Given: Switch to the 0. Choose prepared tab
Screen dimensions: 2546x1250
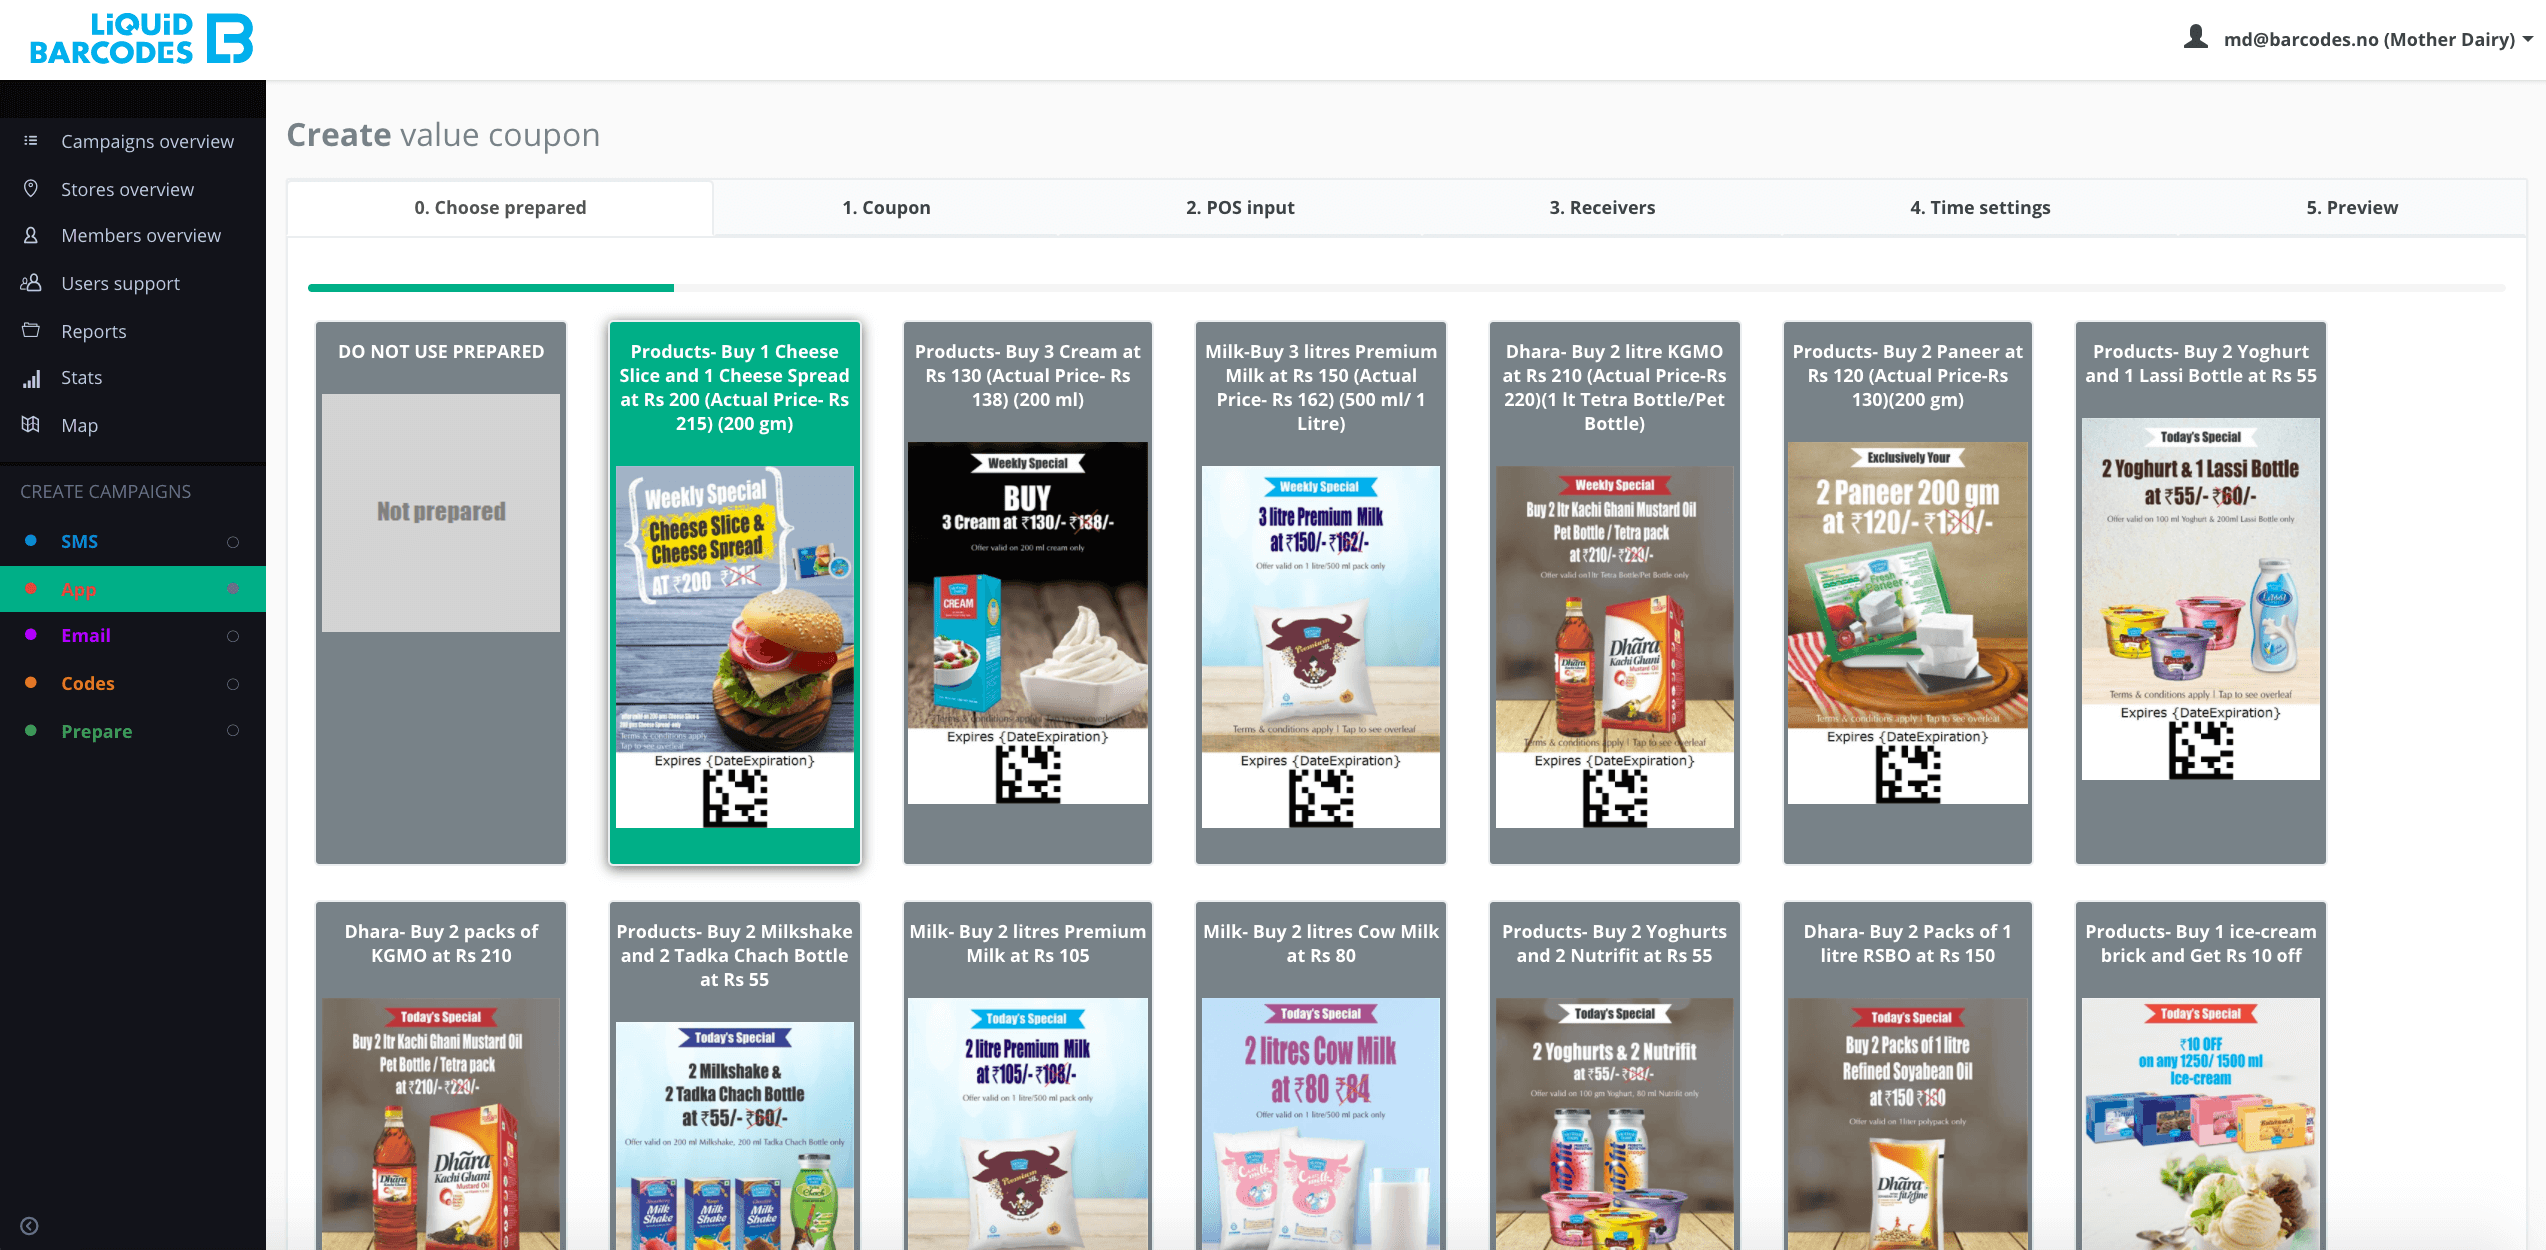Looking at the screenshot, I should [x=500, y=207].
